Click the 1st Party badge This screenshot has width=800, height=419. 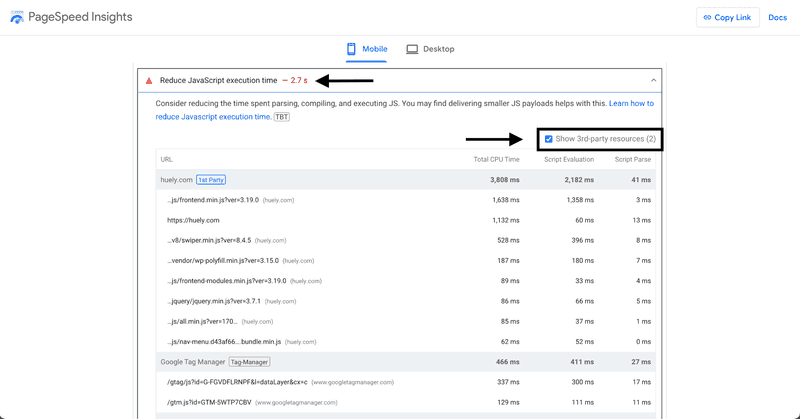pos(211,180)
